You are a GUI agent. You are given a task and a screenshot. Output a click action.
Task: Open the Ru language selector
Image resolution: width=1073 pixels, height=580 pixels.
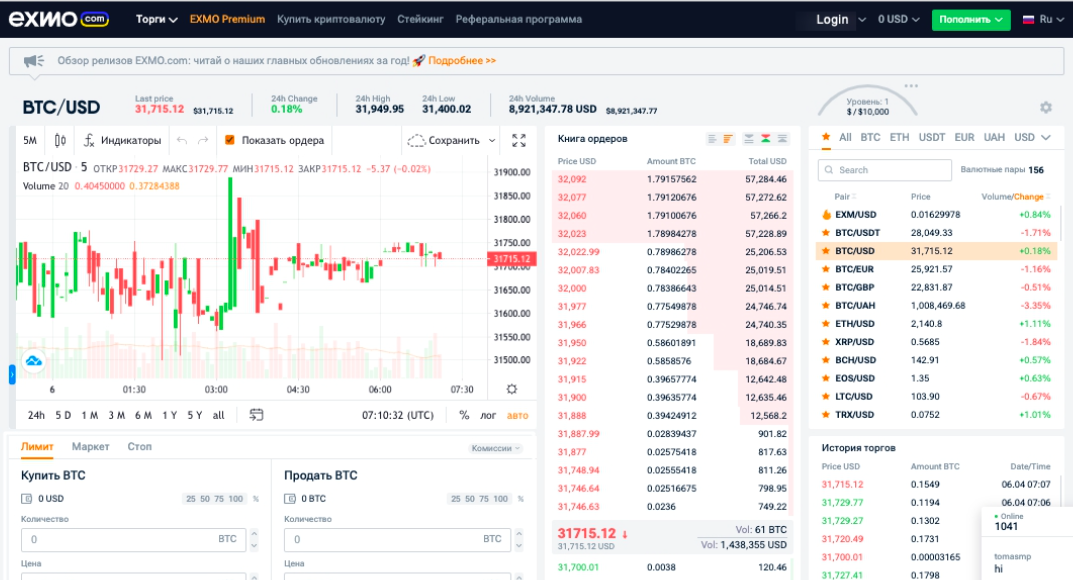pyautogui.click(x=1043, y=20)
